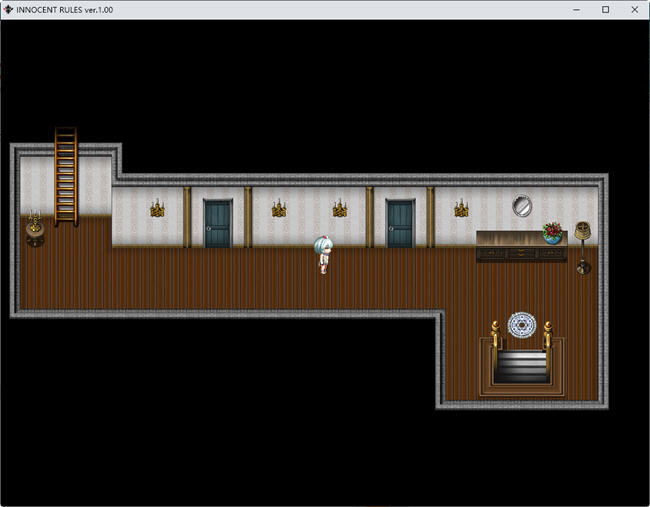This screenshot has width=650, height=507.
Task: Click the oval wall mirror
Action: [522, 205]
